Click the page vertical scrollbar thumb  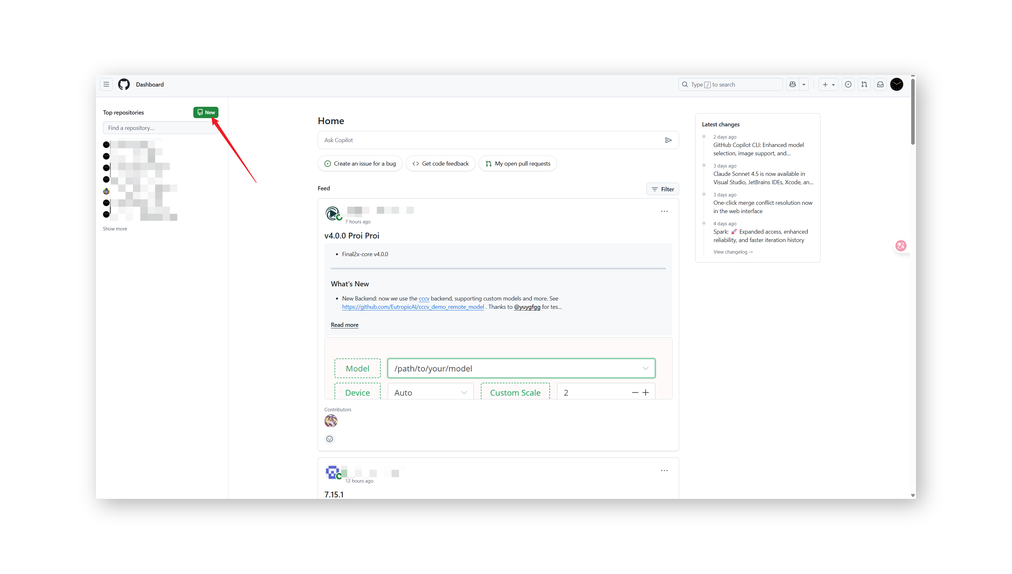tap(913, 111)
